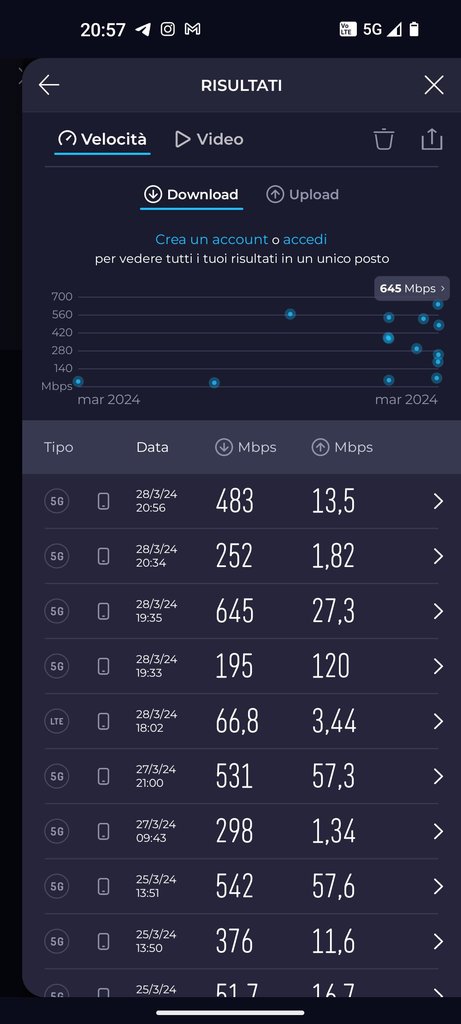Screen dimensions: 461x1024
Task: Expand the 483 Mbps result details chevron
Action: (x=438, y=501)
